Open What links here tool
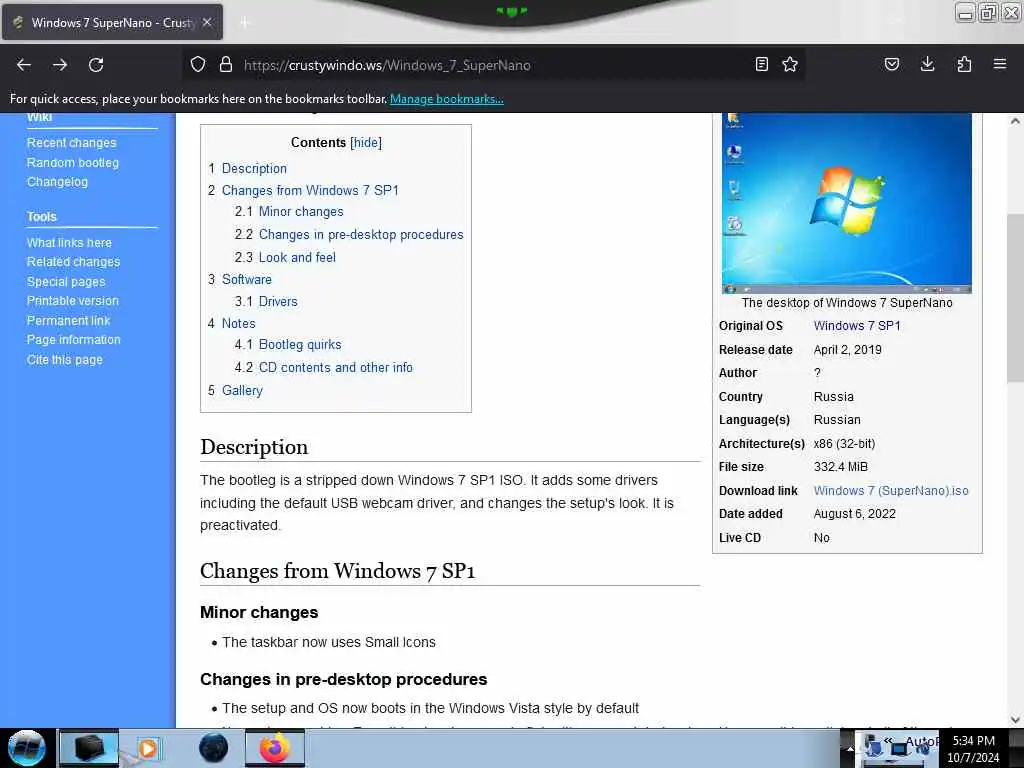 pyautogui.click(x=69, y=242)
